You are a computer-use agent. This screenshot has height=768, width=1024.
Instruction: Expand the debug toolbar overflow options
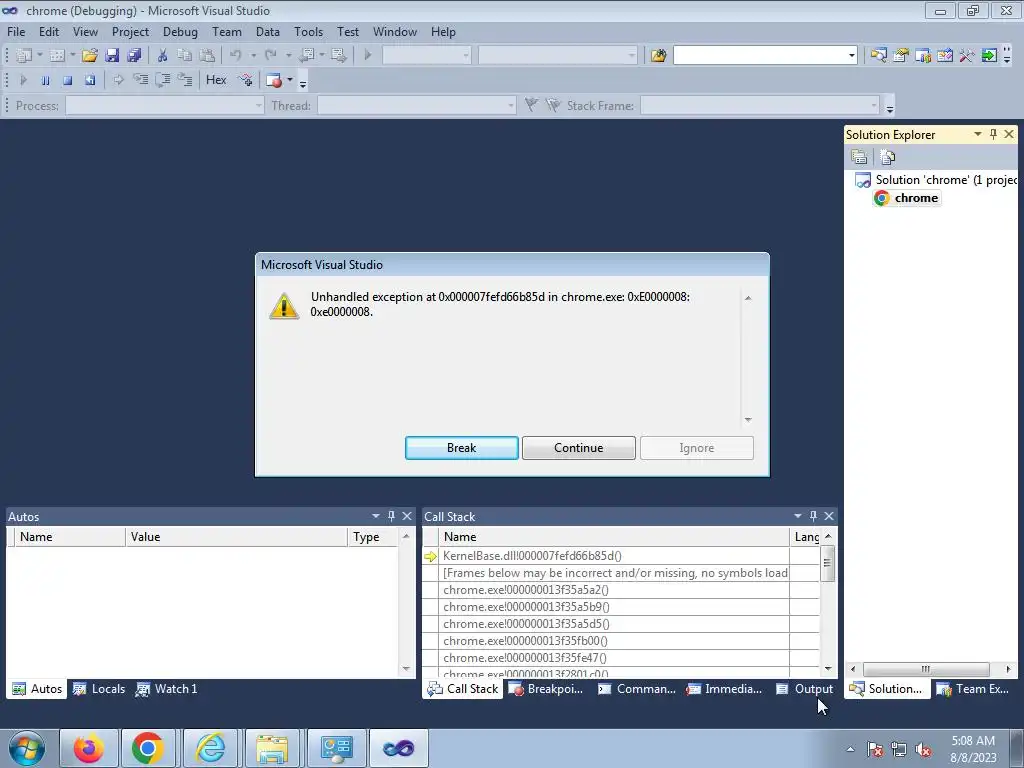click(x=303, y=83)
